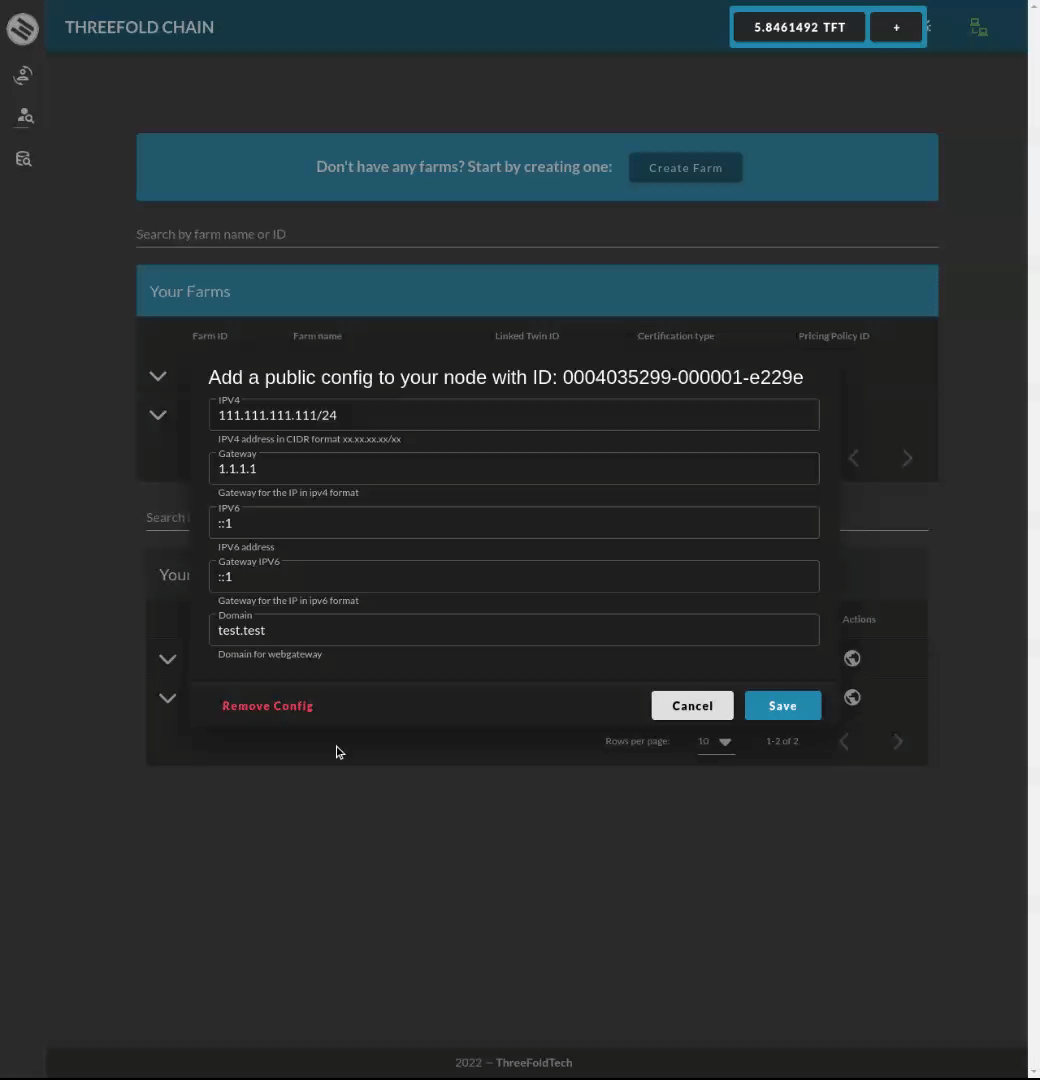Screen dimensions: 1040x1080
Task: Expand the first node row chevron
Action: pos(167,658)
